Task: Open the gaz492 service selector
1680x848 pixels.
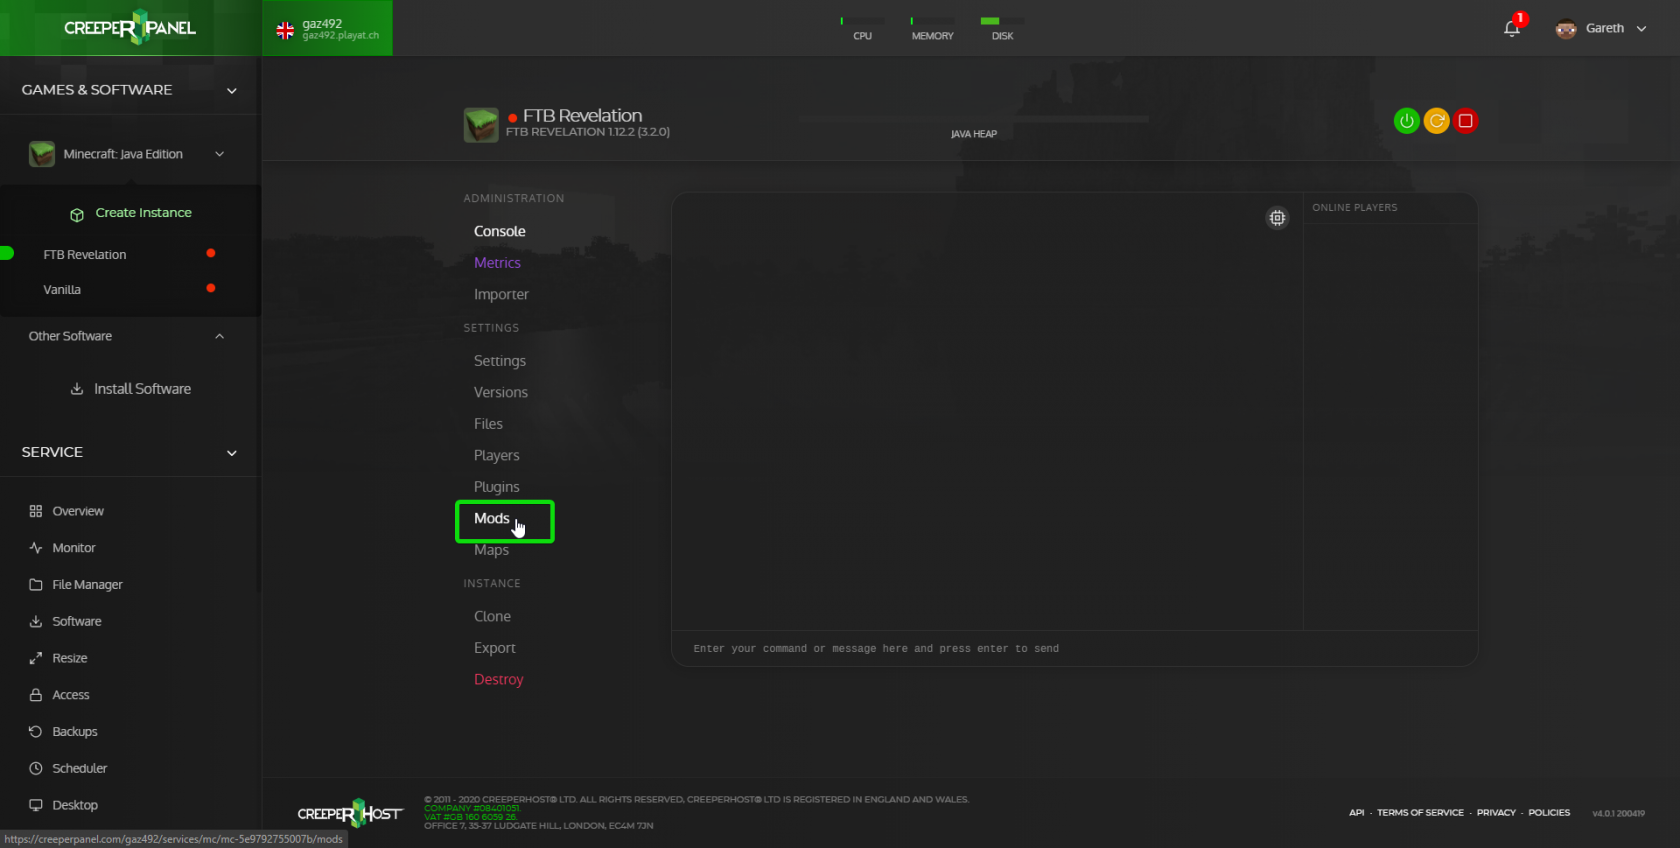Action: click(x=328, y=28)
